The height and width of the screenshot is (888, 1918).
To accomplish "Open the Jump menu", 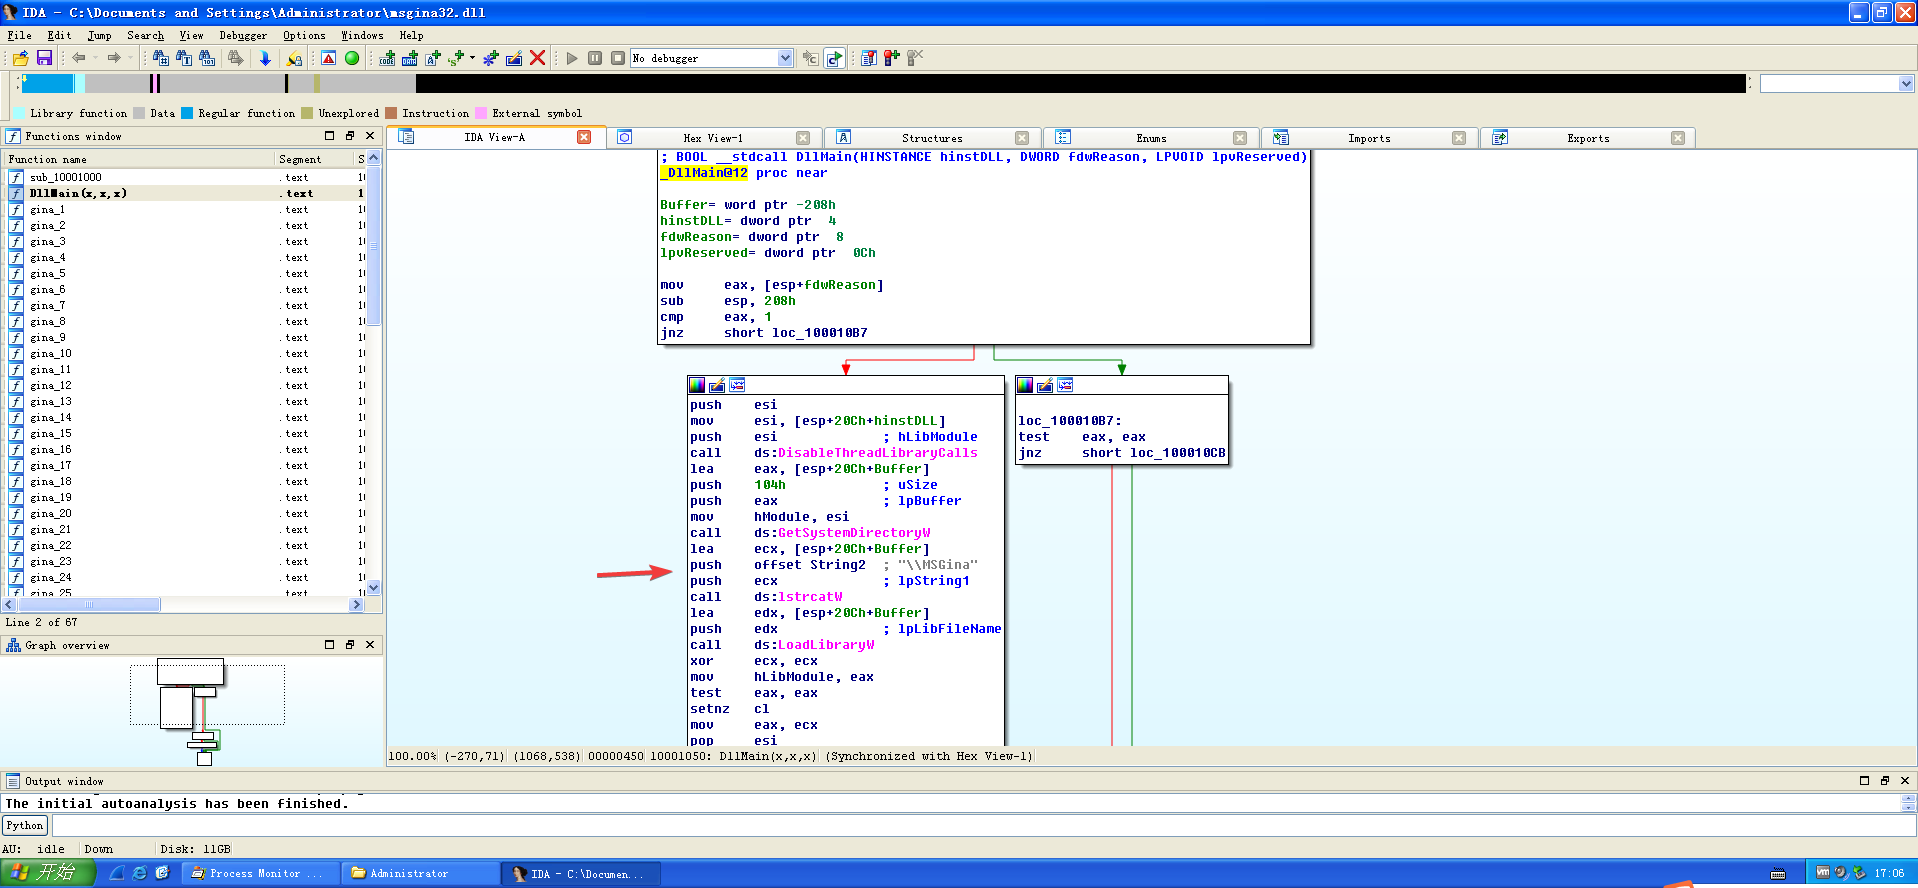I will pos(99,35).
